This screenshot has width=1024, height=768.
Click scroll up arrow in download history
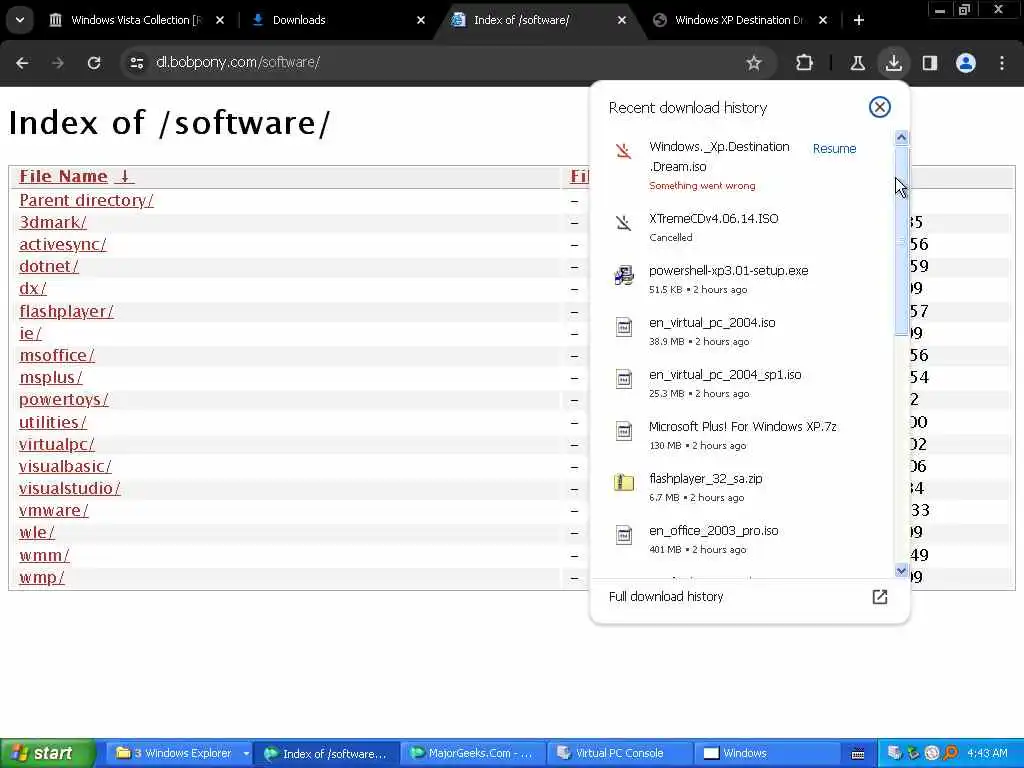901,137
